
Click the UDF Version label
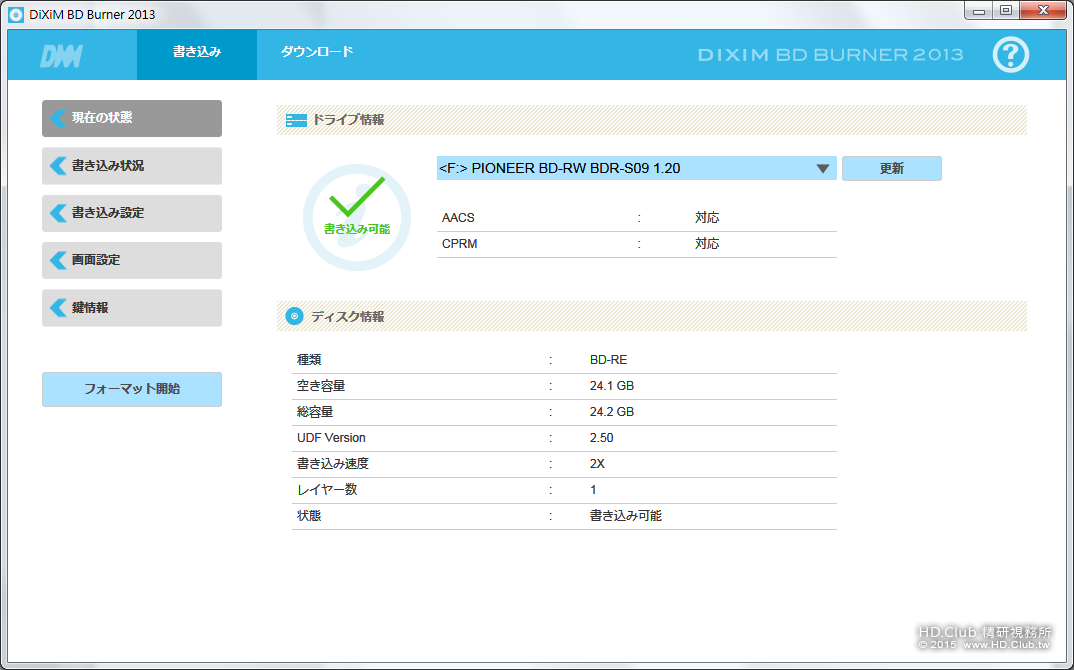click(331, 438)
